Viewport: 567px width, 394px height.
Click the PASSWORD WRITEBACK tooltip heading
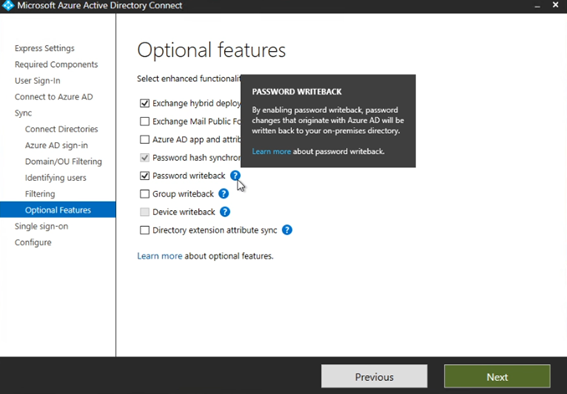click(297, 92)
